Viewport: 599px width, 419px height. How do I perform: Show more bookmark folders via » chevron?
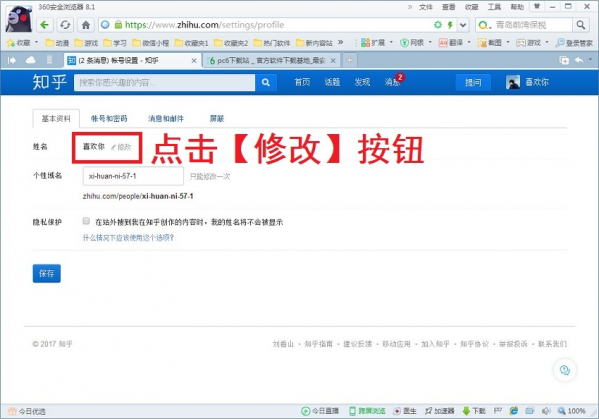(x=340, y=42)
